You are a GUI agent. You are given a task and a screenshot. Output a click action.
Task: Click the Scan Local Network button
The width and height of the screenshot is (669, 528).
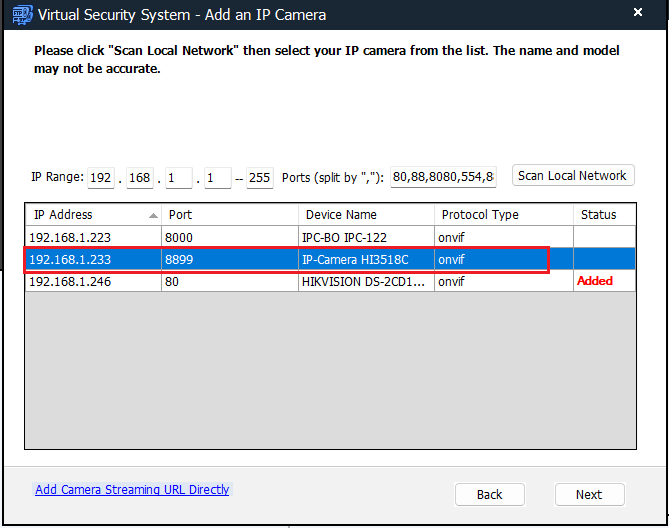(x=572, y=176)
